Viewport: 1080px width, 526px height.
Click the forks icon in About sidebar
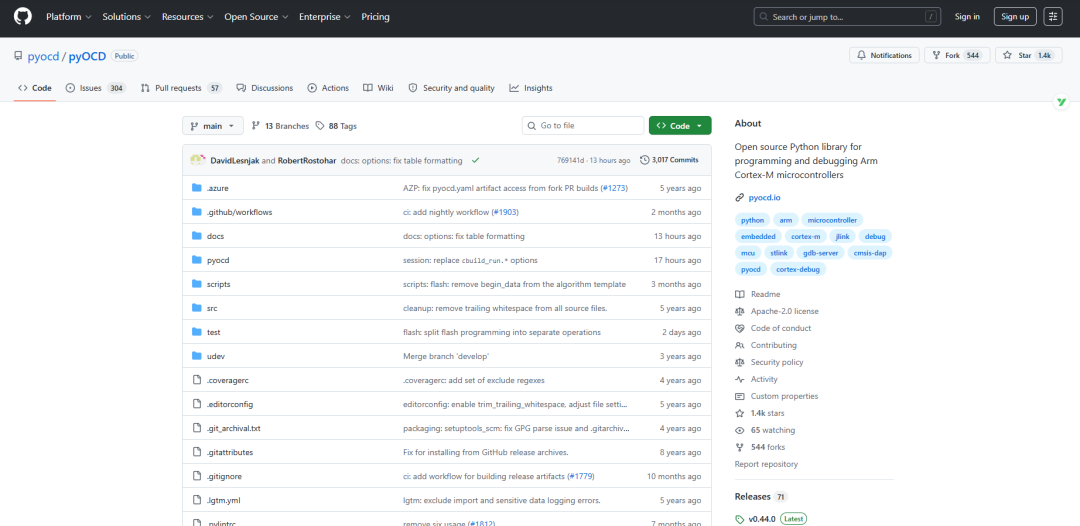point(740,448)
